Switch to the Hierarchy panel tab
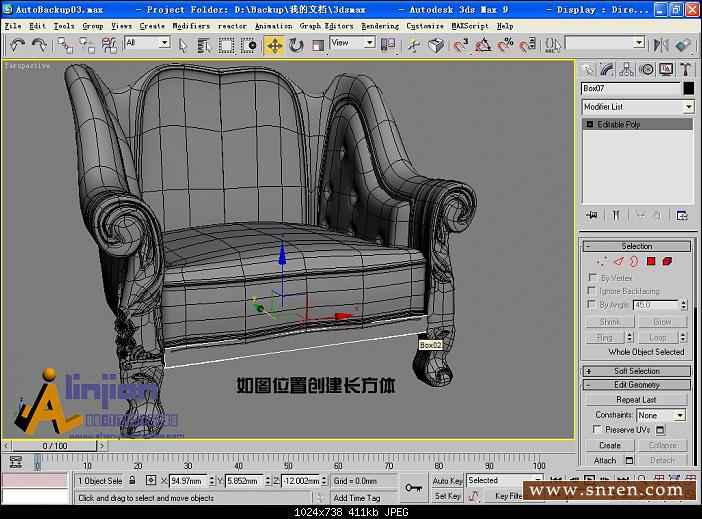 (626, 69)
